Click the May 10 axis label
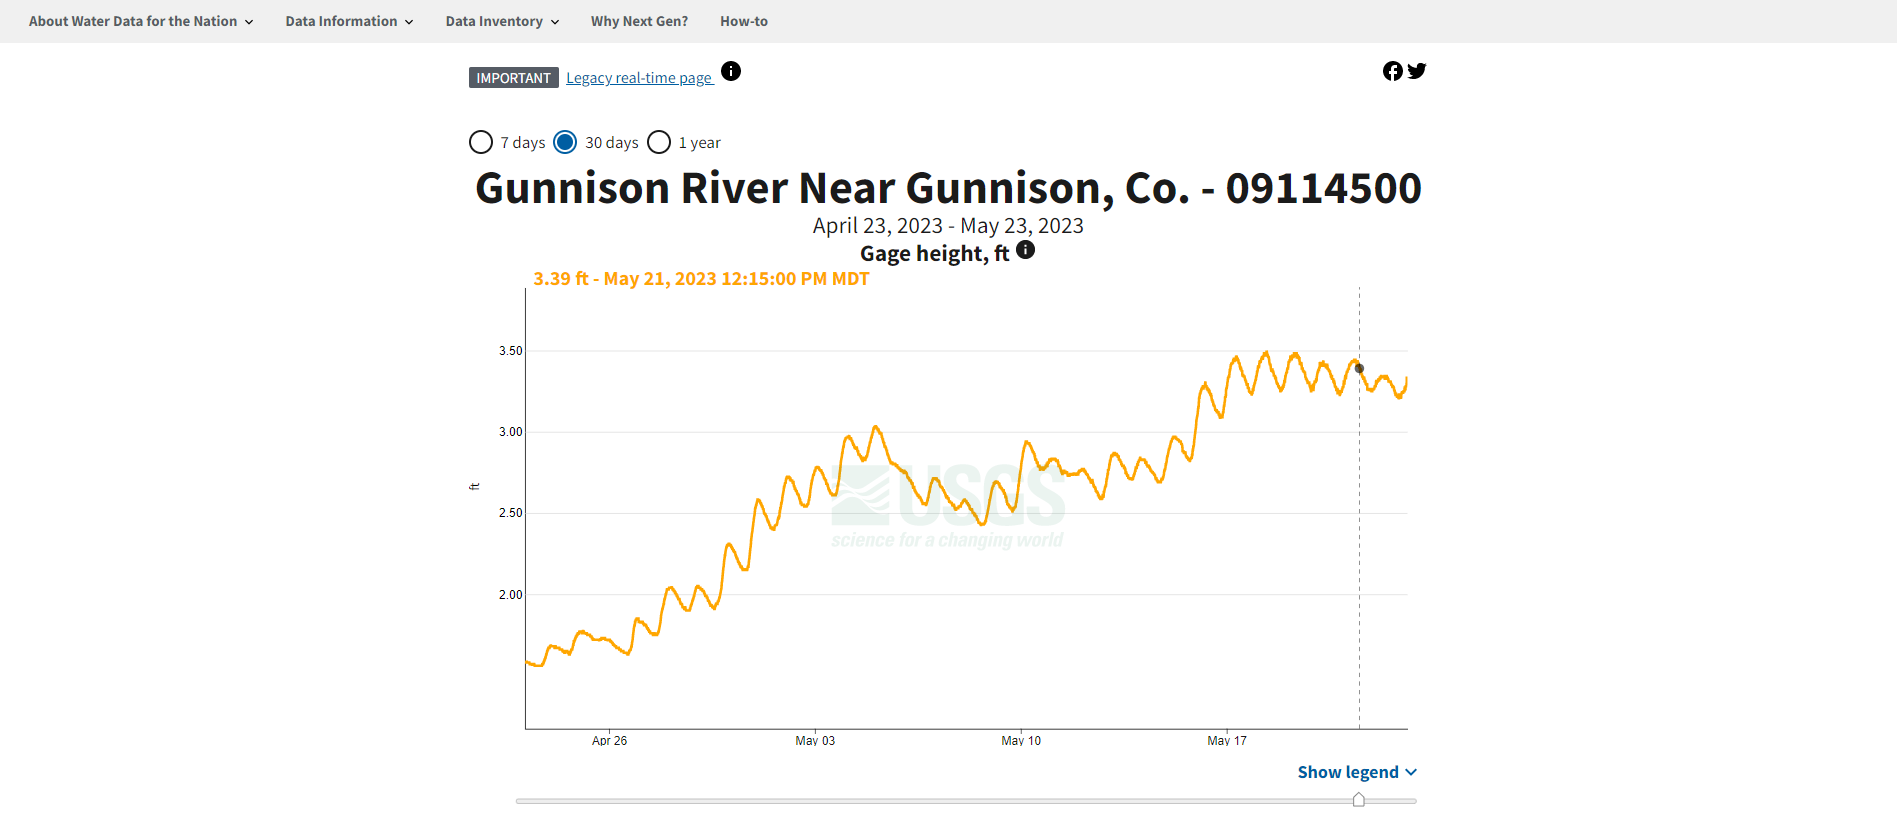 pos(1021,741)
